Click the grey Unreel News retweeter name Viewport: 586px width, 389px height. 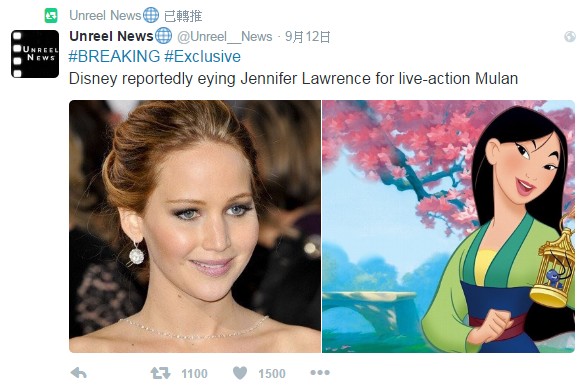105,15
